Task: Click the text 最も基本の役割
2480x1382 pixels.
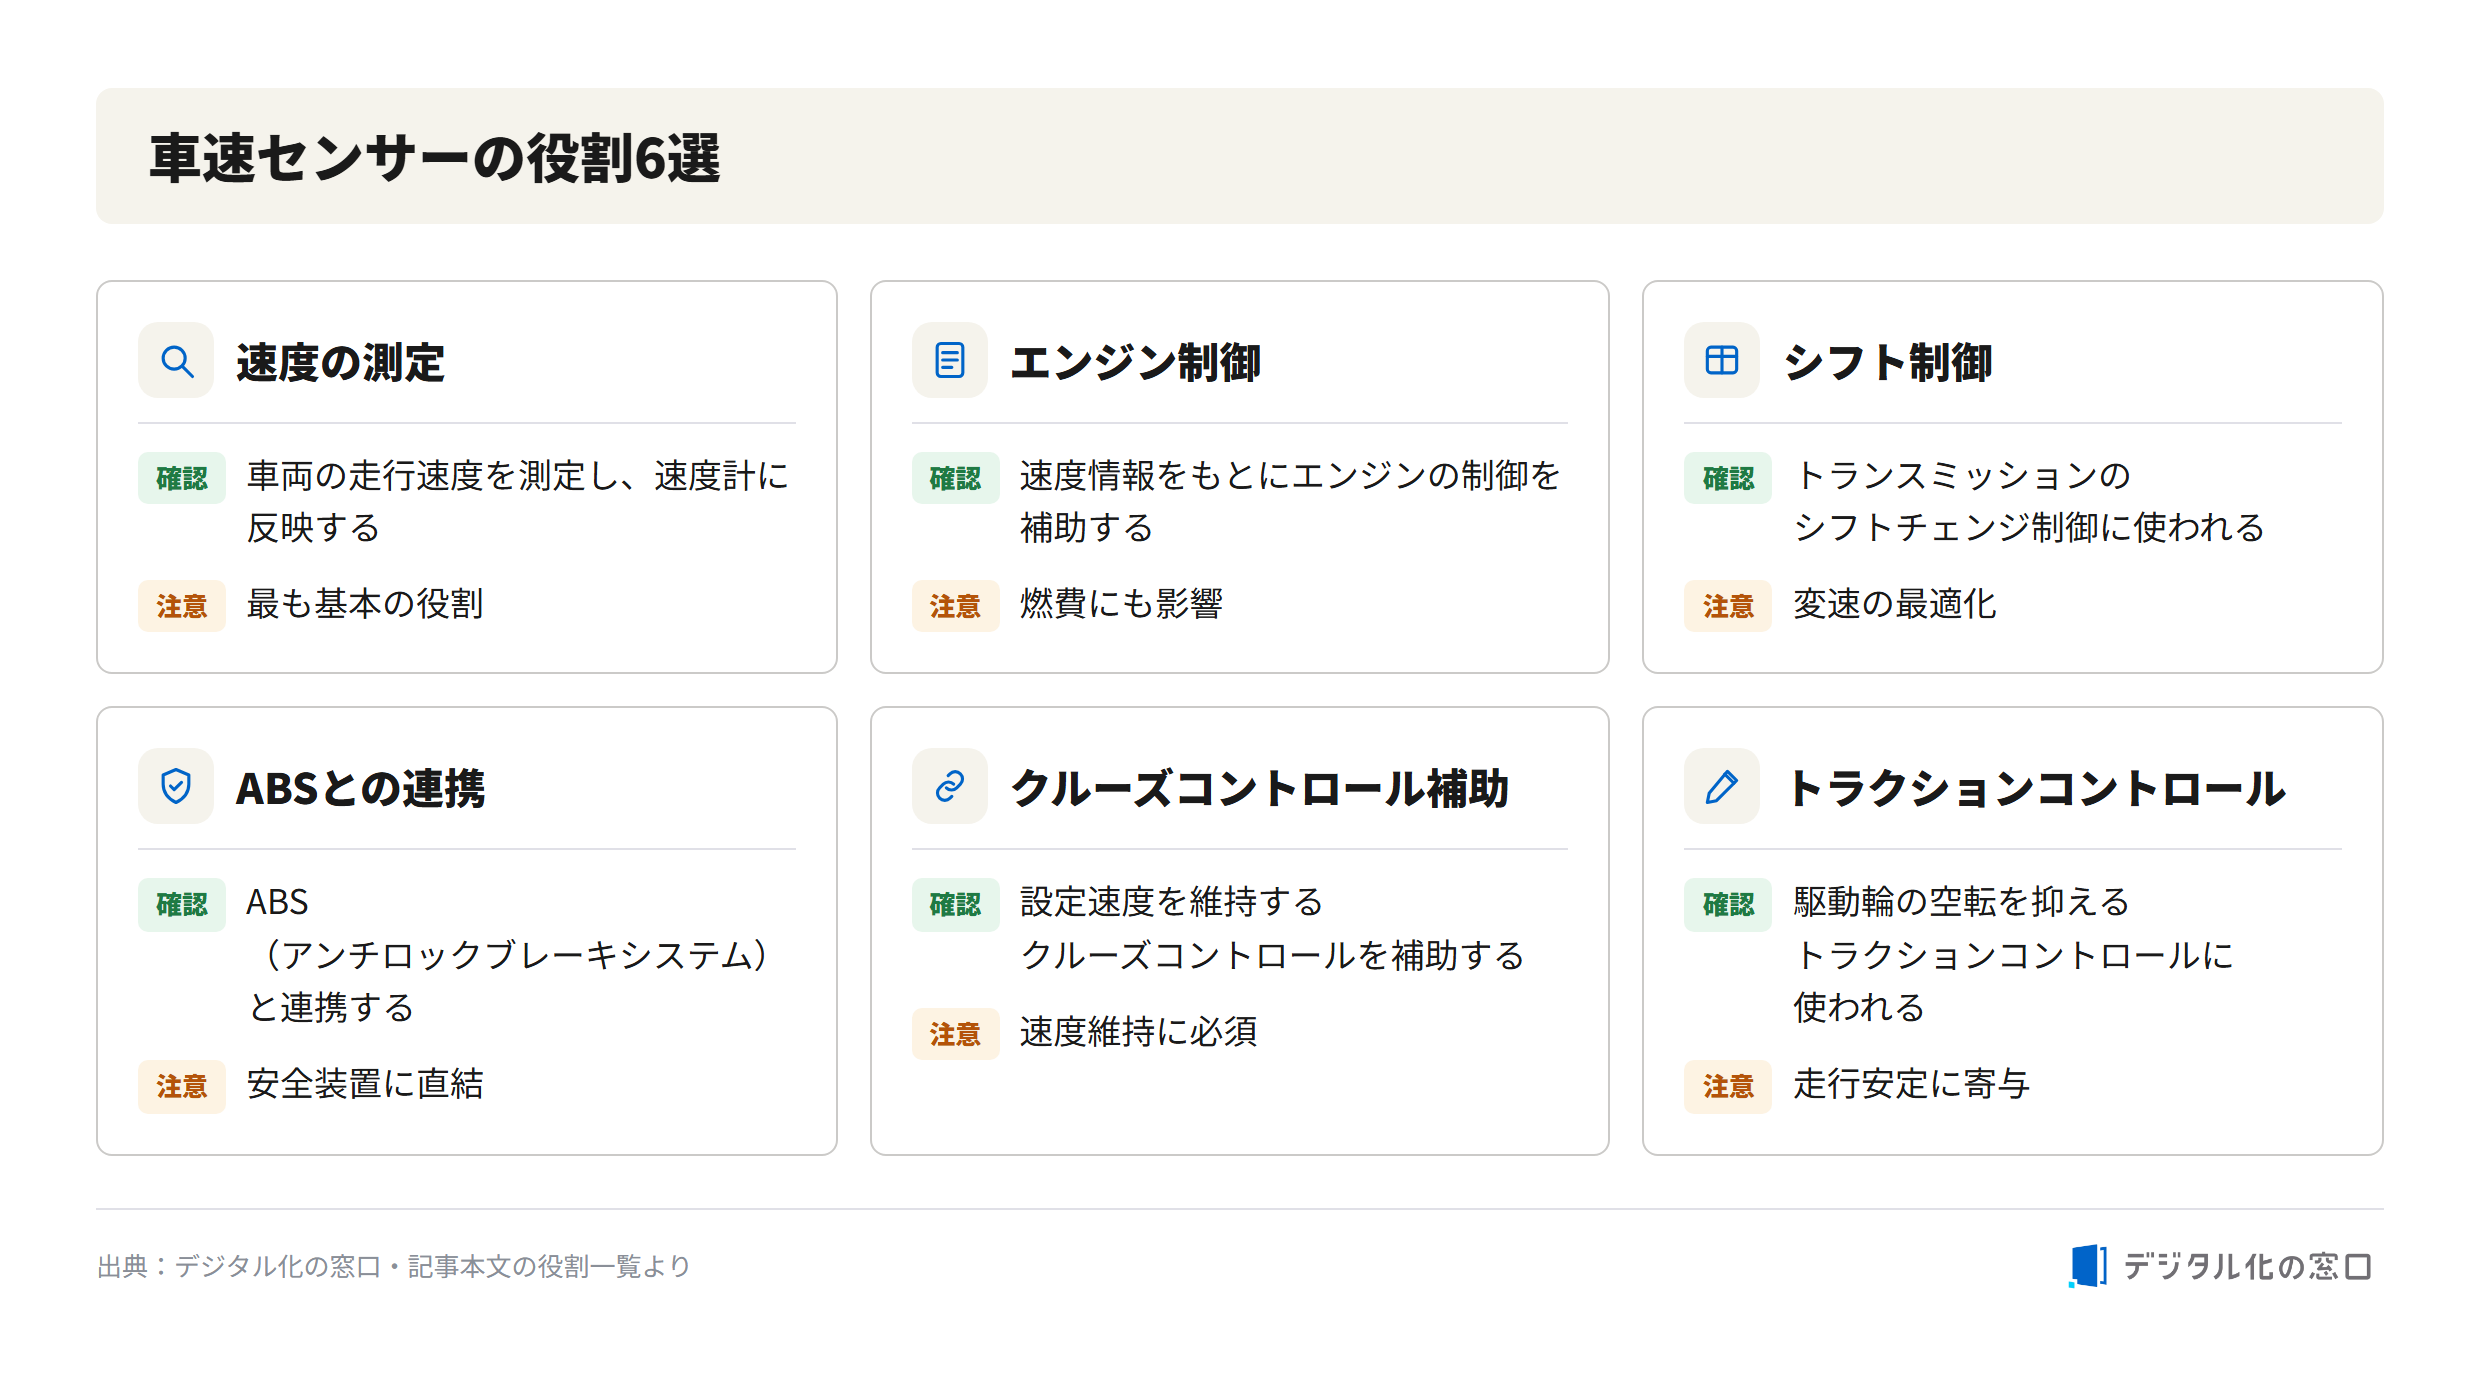Action: tap(365, 604)
